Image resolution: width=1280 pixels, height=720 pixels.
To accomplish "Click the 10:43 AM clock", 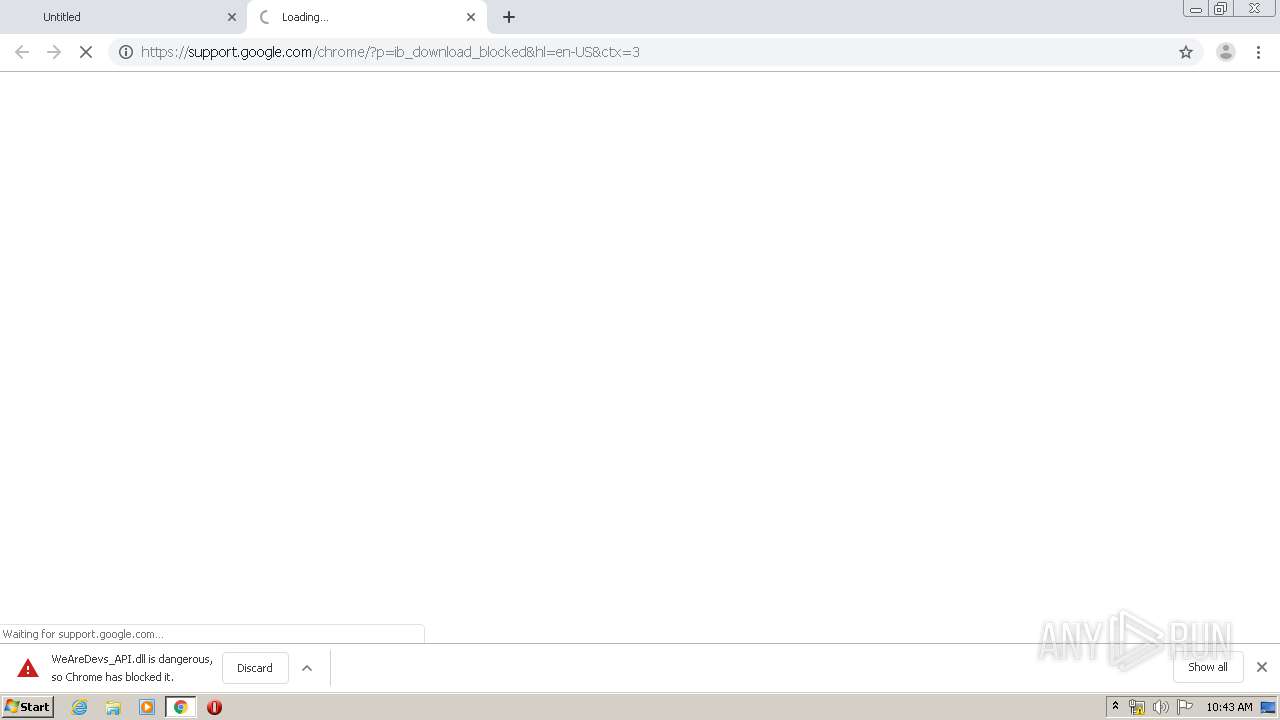I will point(1229,707).
